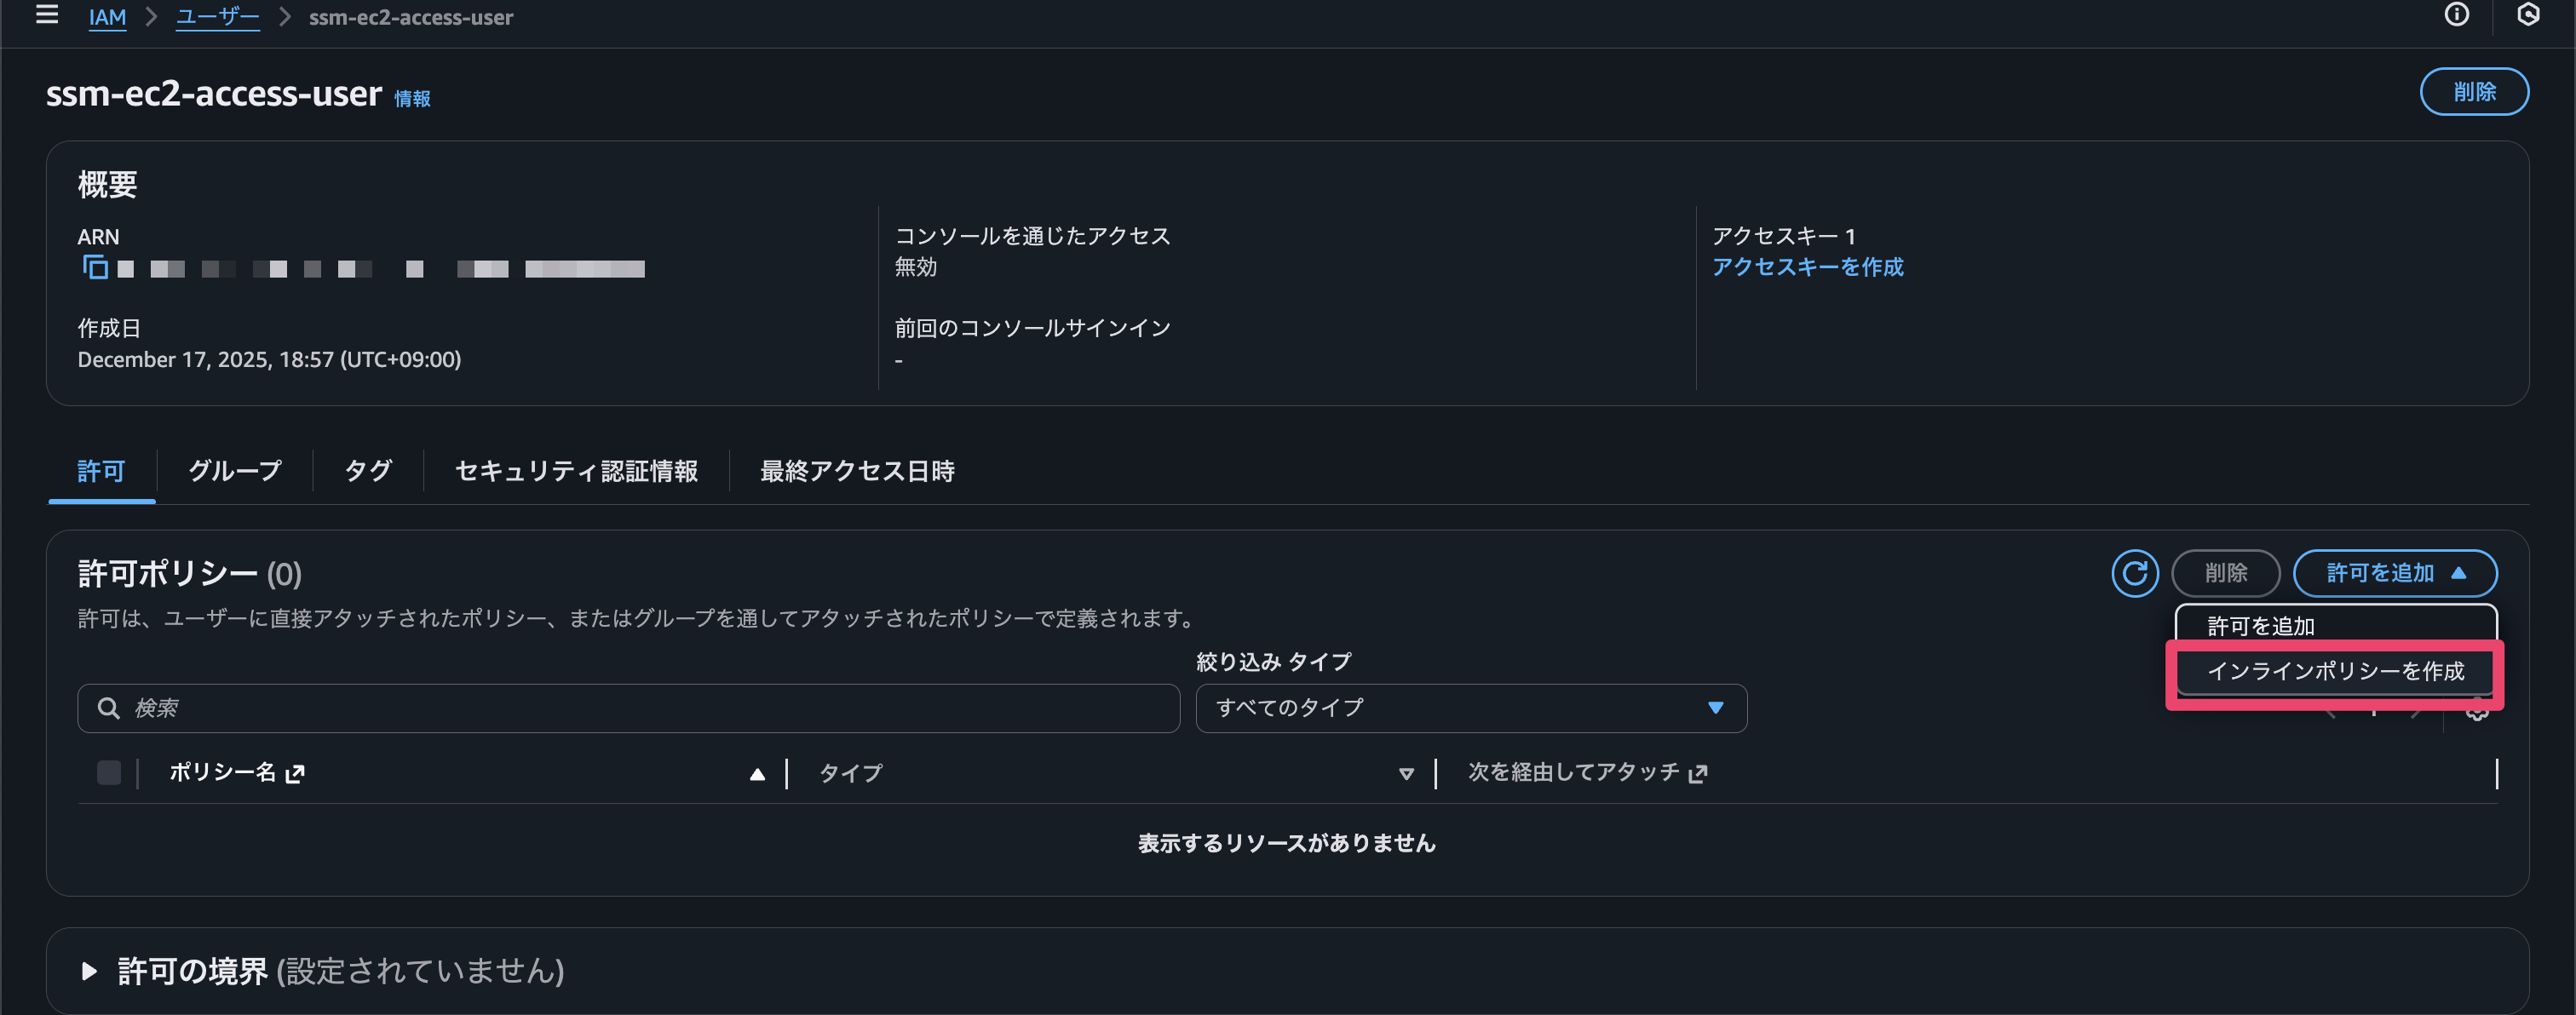2576x1015 pixels.
Task: Open the navigation hamburger menu
Action: point(47,15)
